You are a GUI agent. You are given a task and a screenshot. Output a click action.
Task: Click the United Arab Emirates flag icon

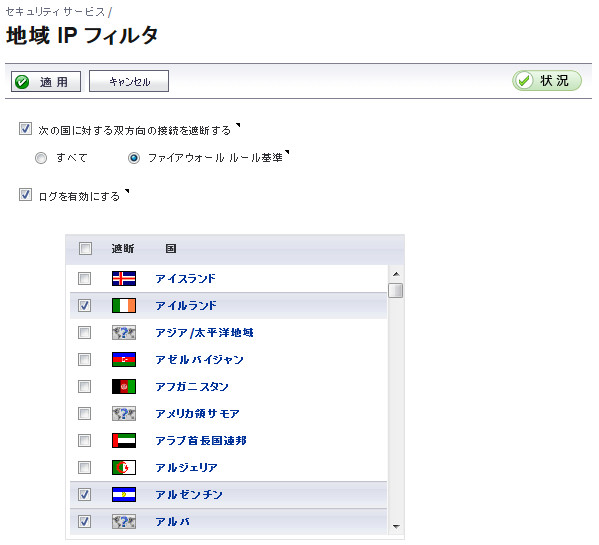[124, 440]
